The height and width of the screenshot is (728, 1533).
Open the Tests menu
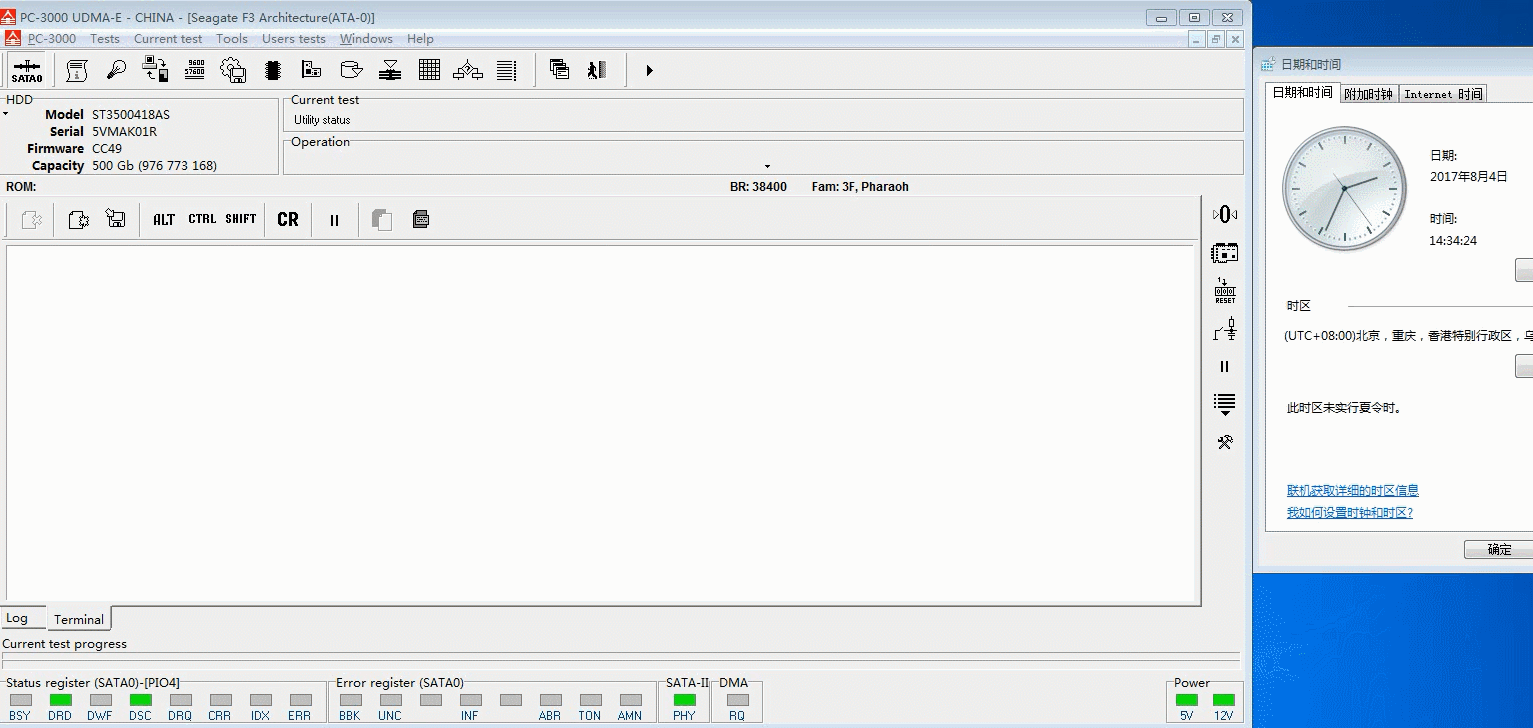pyautogui.click(x=105, y=39)
